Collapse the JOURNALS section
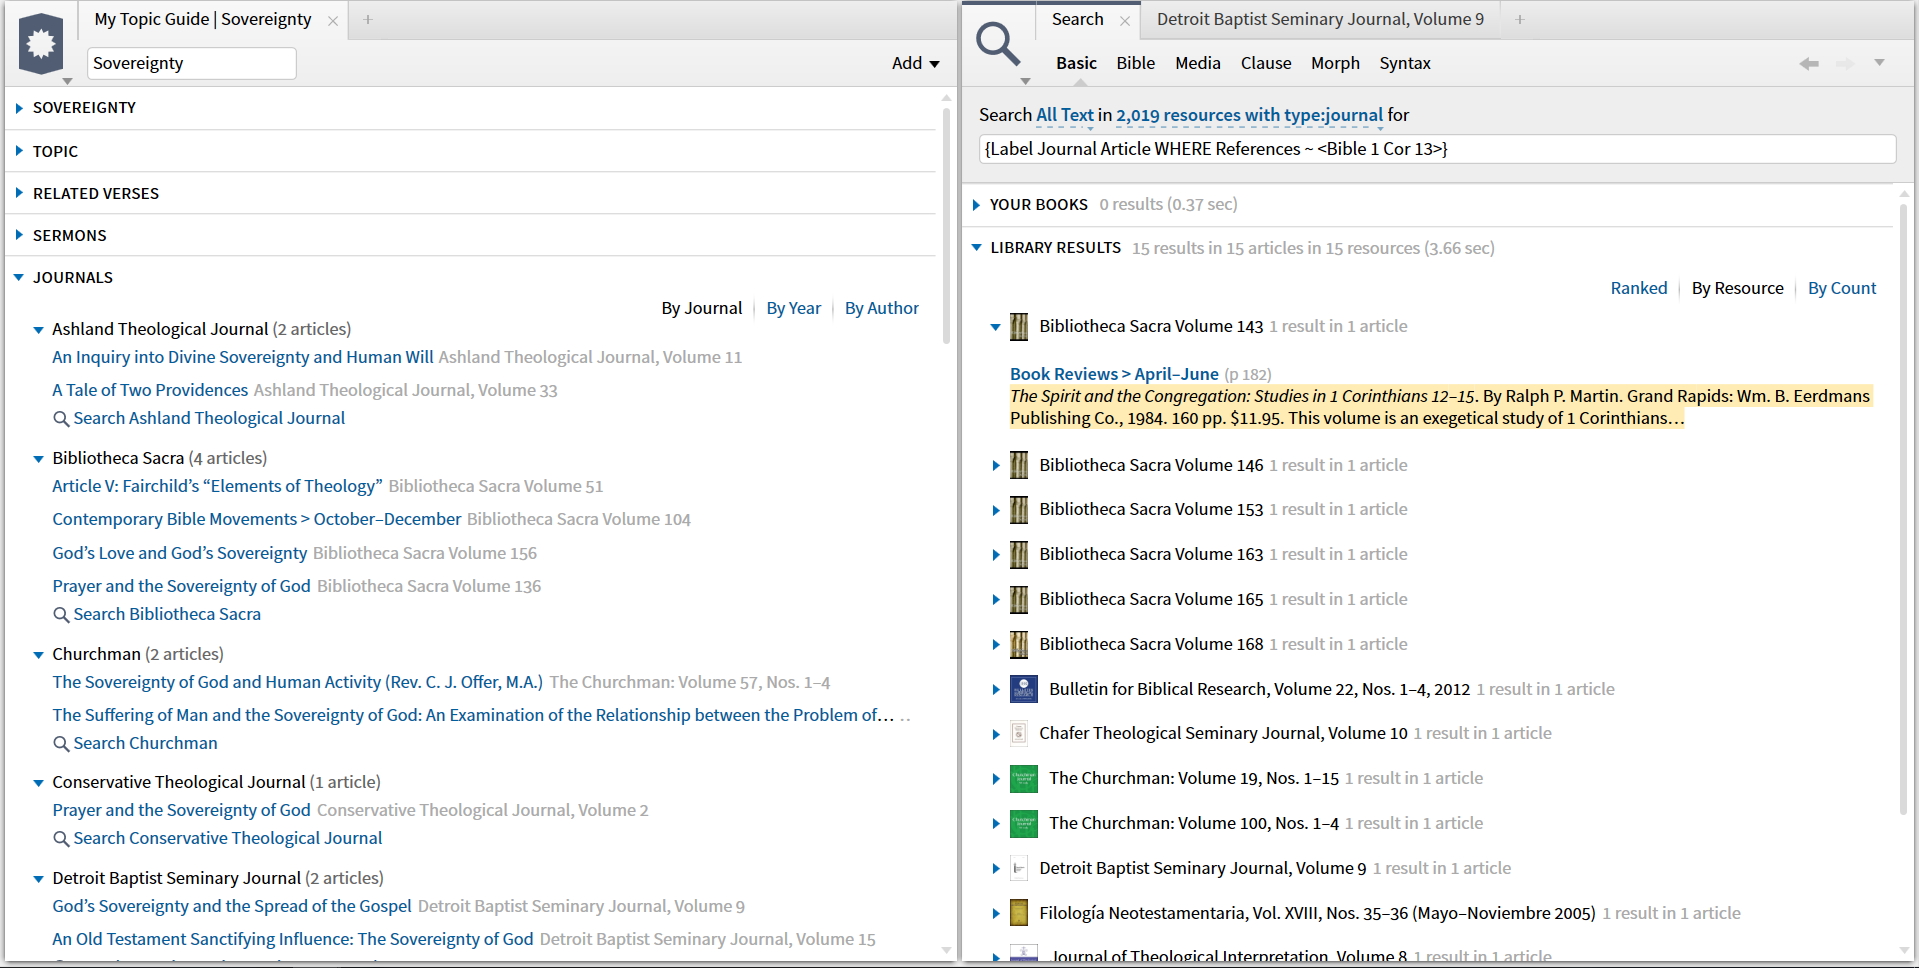The image size is (1919, 968). pos(19,277)
